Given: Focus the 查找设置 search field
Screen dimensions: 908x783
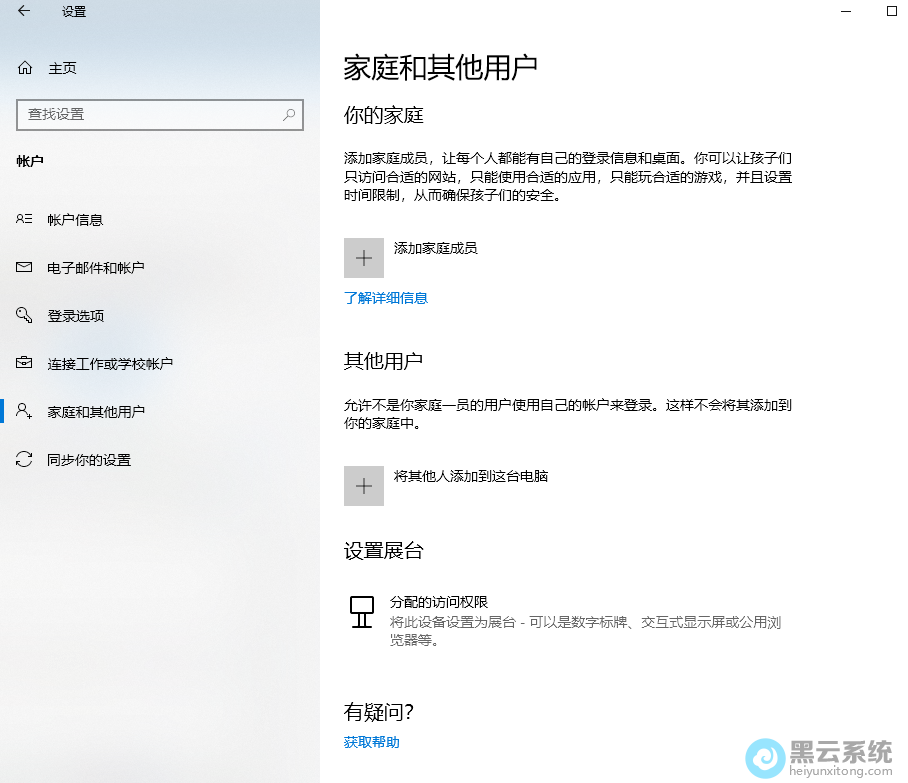Looking at the screenshot, I should click(x=150, y=115).
